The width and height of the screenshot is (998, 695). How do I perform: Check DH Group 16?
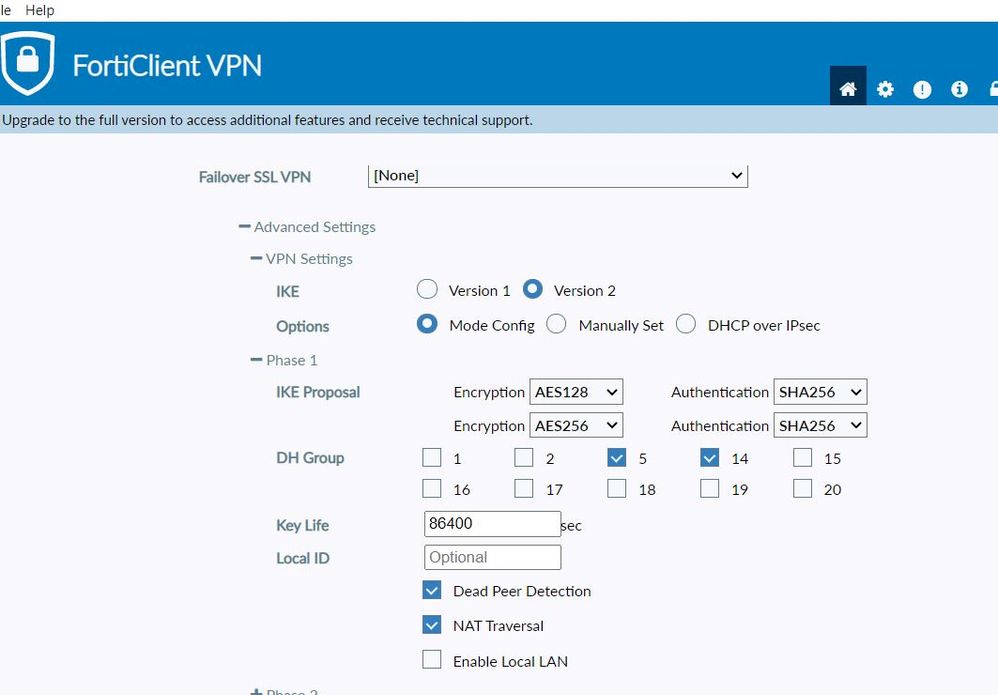pyautogui.click(x=432, y=488)
